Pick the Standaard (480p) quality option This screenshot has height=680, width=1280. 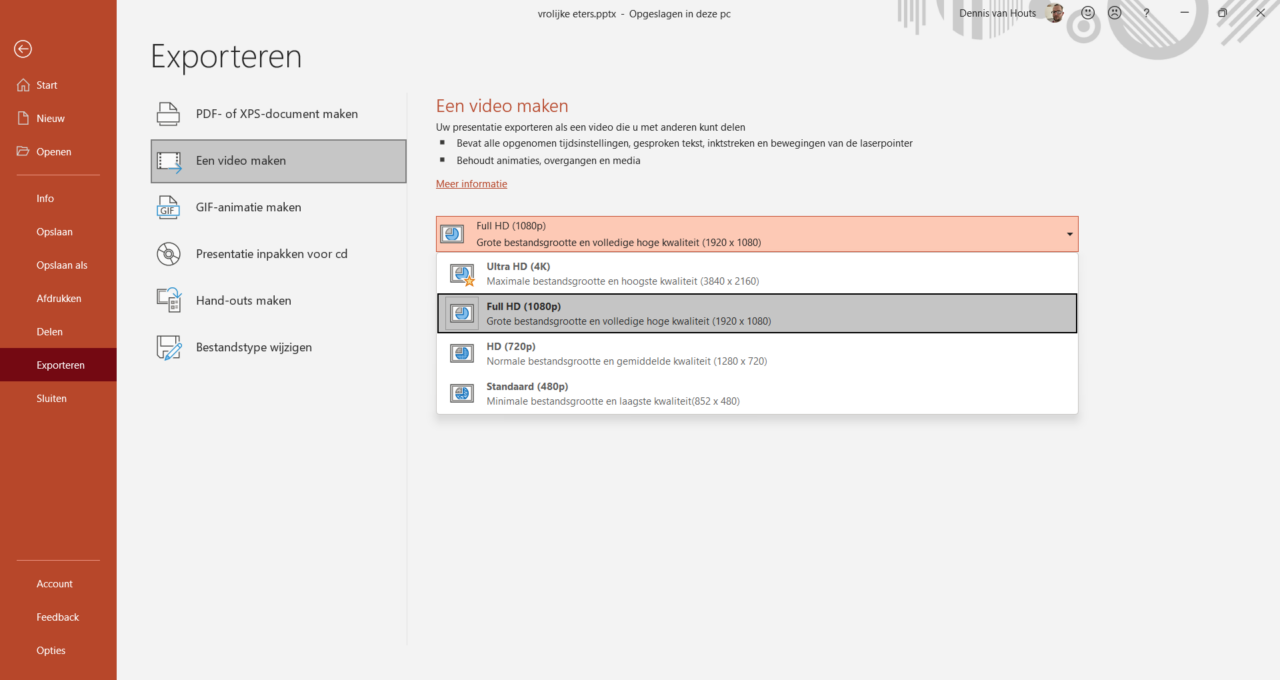(x=700, y=392)
